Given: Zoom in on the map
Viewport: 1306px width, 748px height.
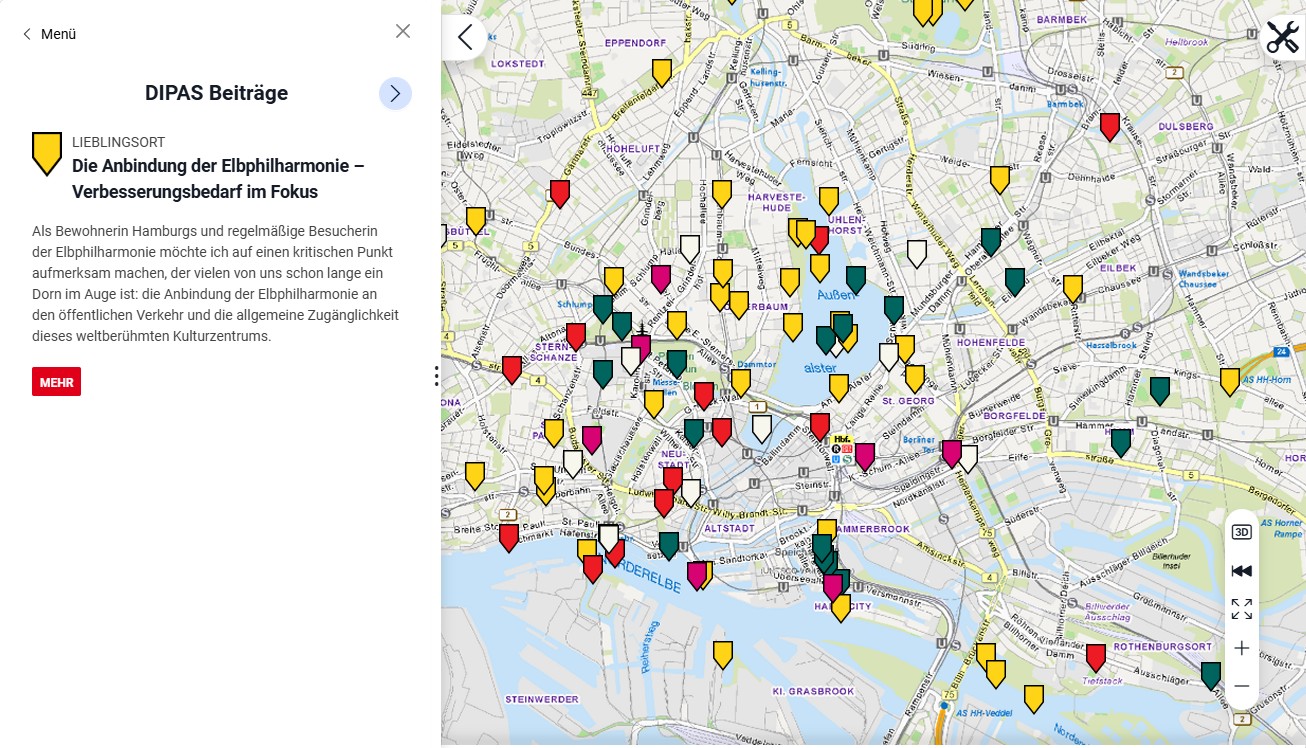Looking at the screenshot, I should tap(1242, 648).
